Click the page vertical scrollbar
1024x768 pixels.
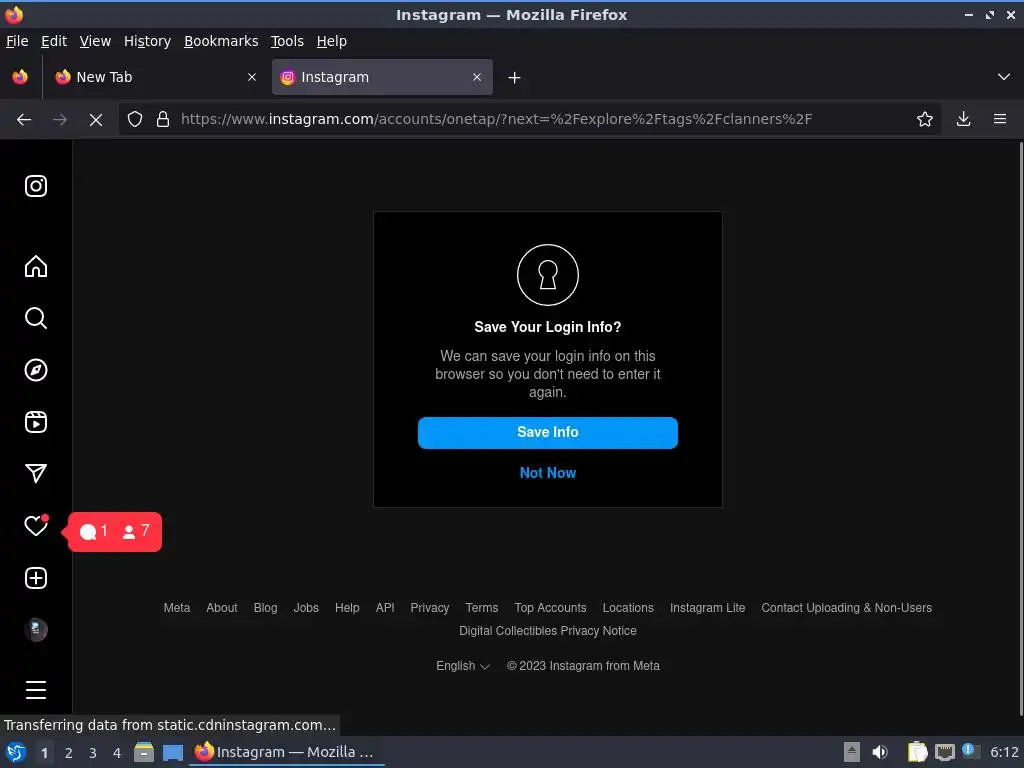point(1020,428)
